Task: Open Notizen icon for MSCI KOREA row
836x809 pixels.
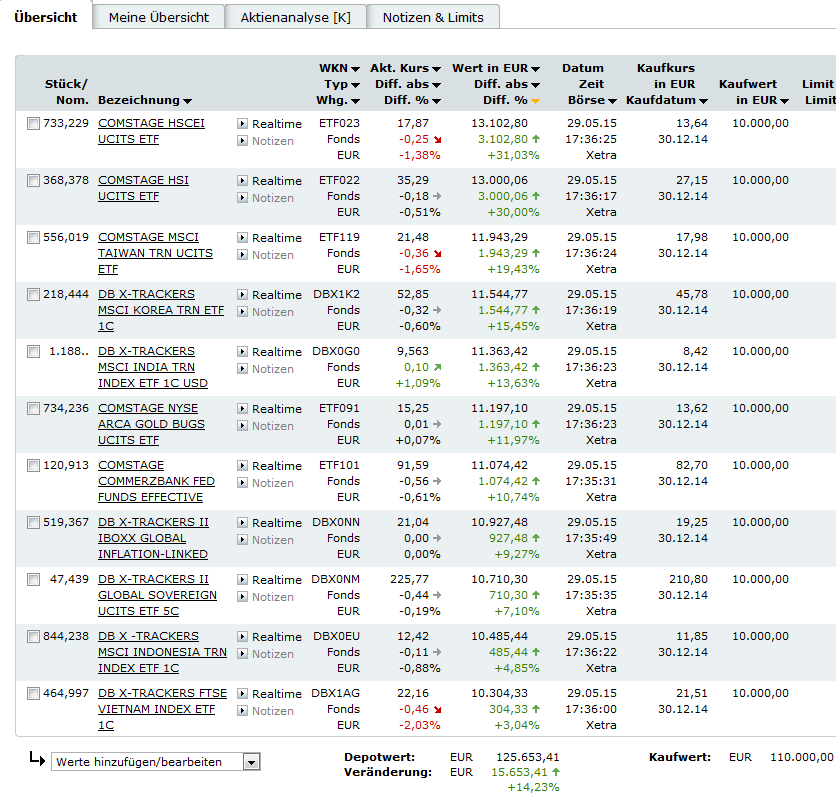Action: coord(242,312)
